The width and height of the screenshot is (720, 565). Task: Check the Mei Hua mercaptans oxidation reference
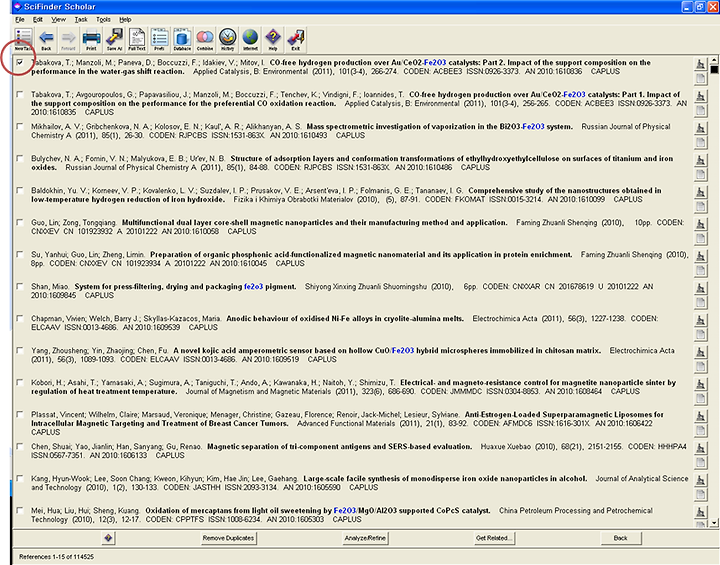[20, 510]
